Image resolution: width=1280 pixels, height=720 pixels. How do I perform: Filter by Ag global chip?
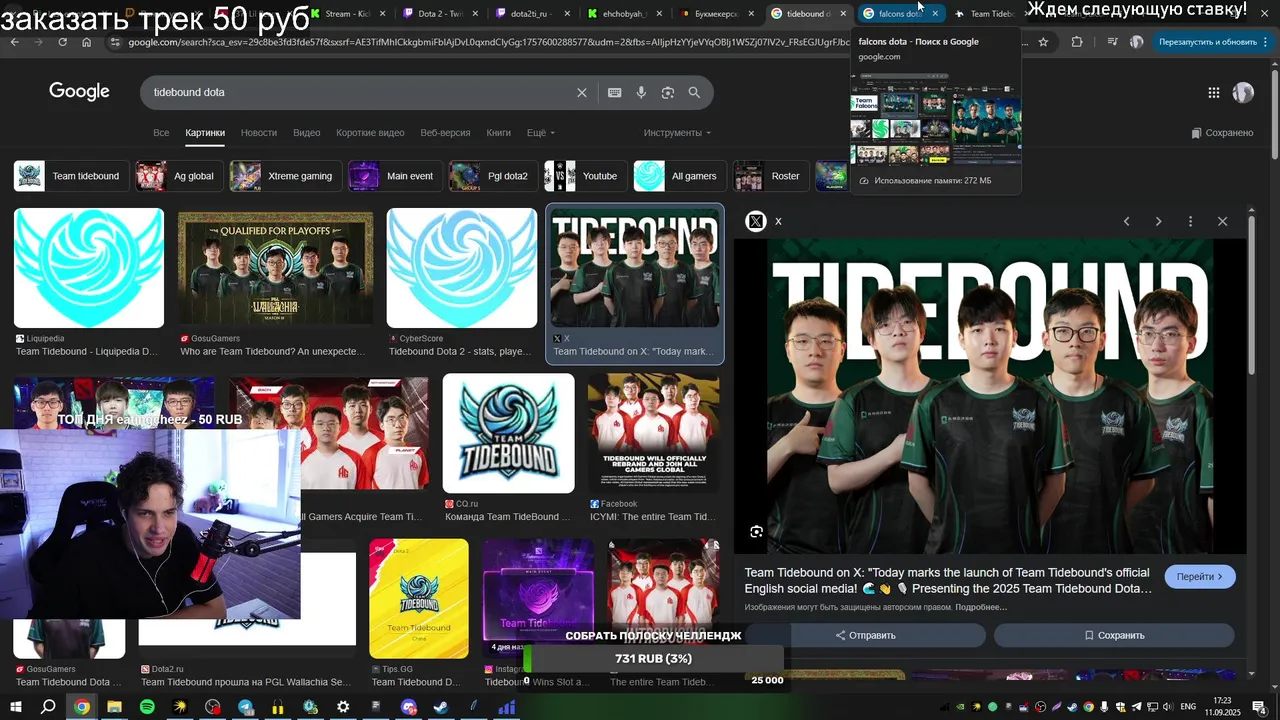[x=178, y=176]
